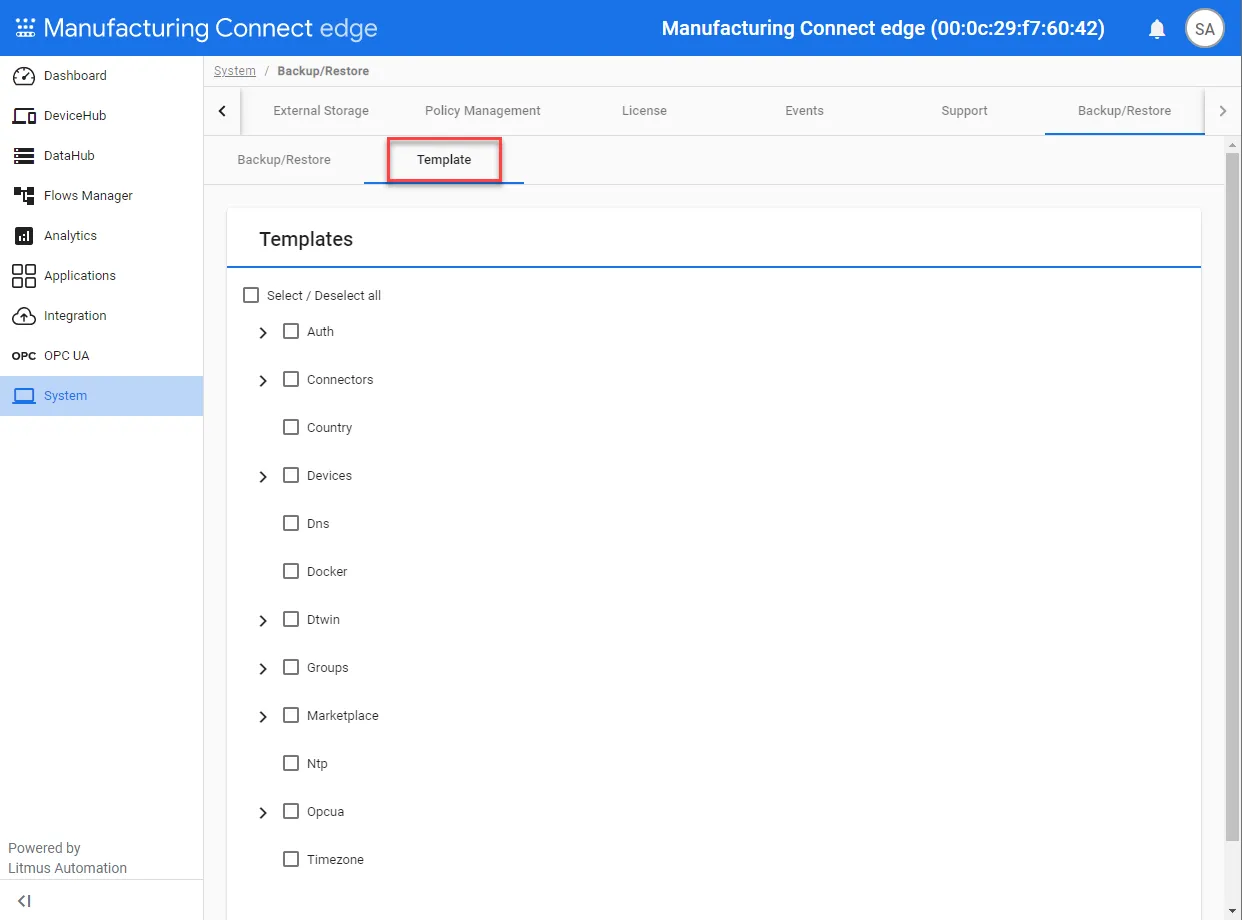This screenshot has width=1242, height=920.
Task: Click the Analytics chart icon
Action: point(24,236)
